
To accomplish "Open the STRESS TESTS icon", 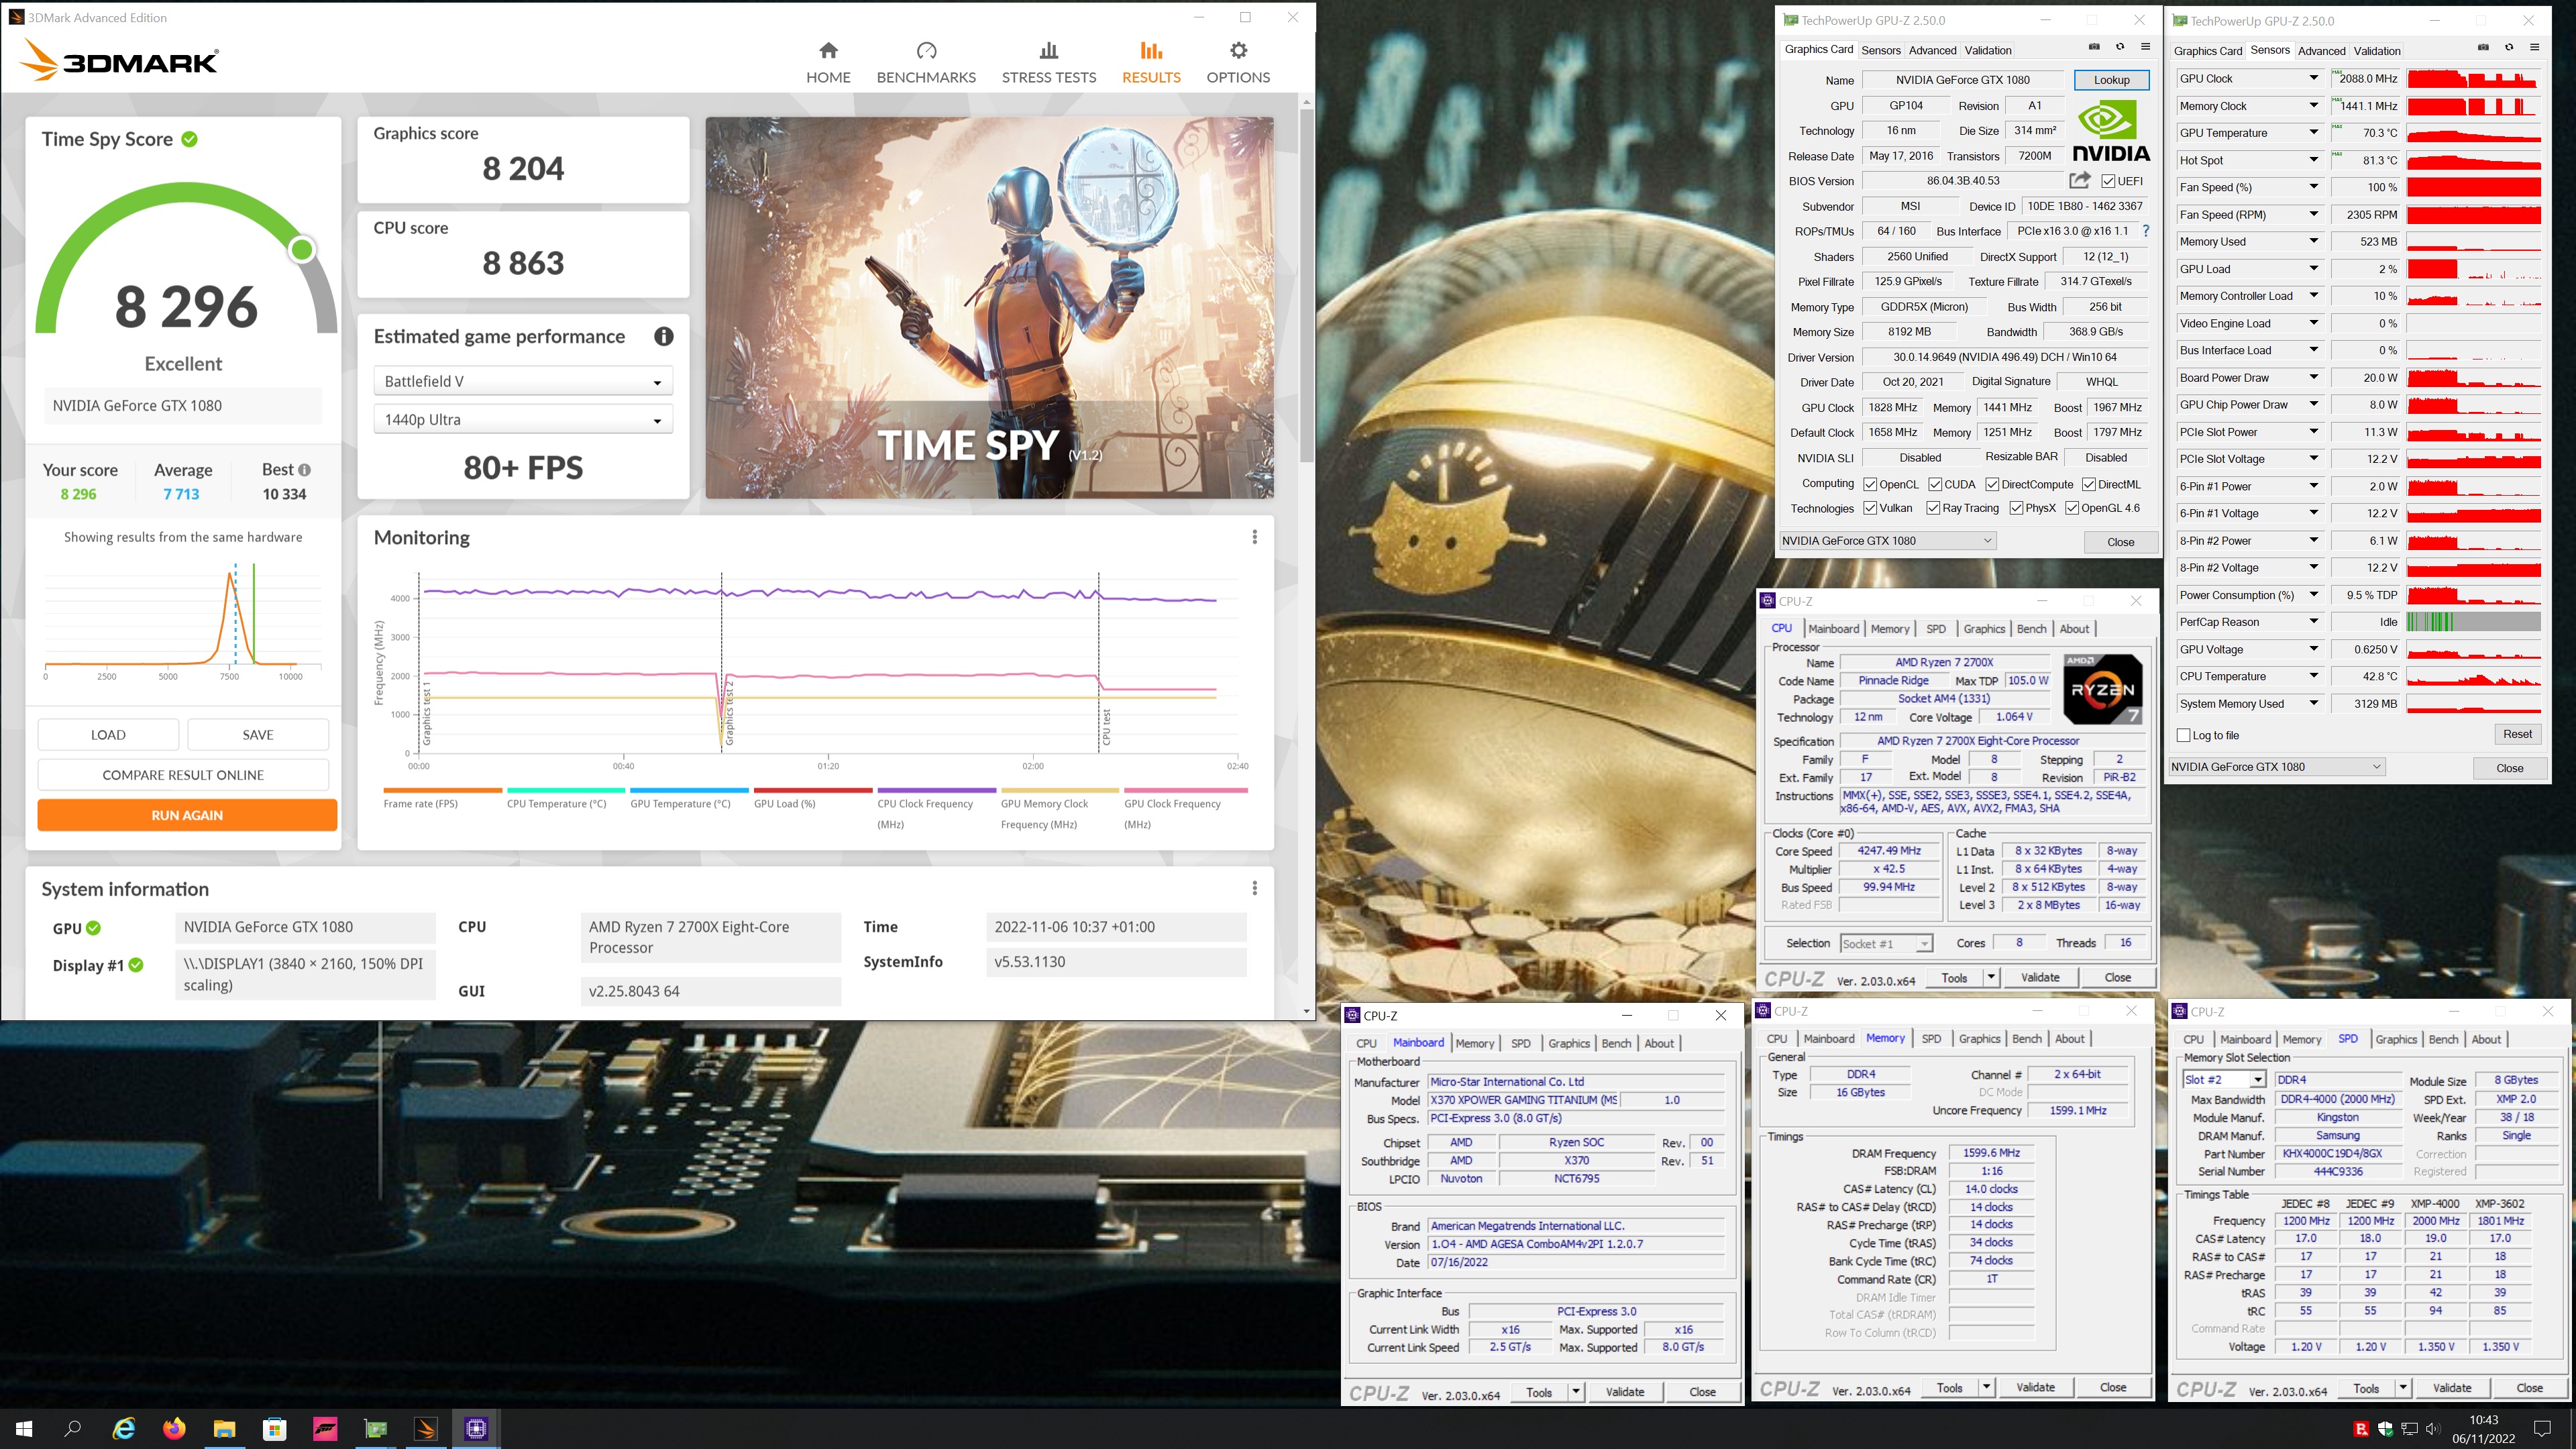I will click(1048, 50).
